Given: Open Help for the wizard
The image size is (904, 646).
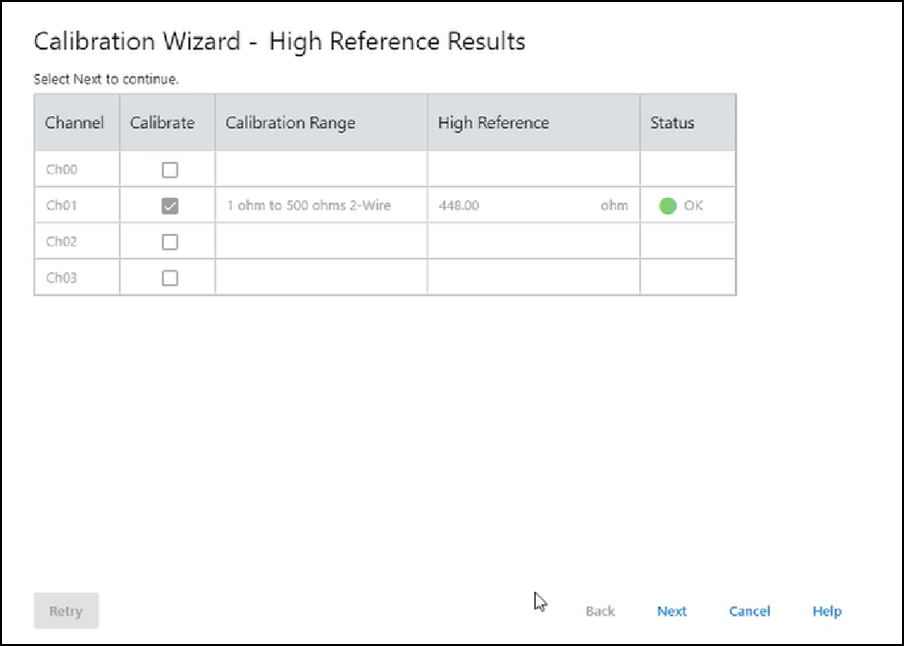Looking at the screenshot, I should point(826,611).
